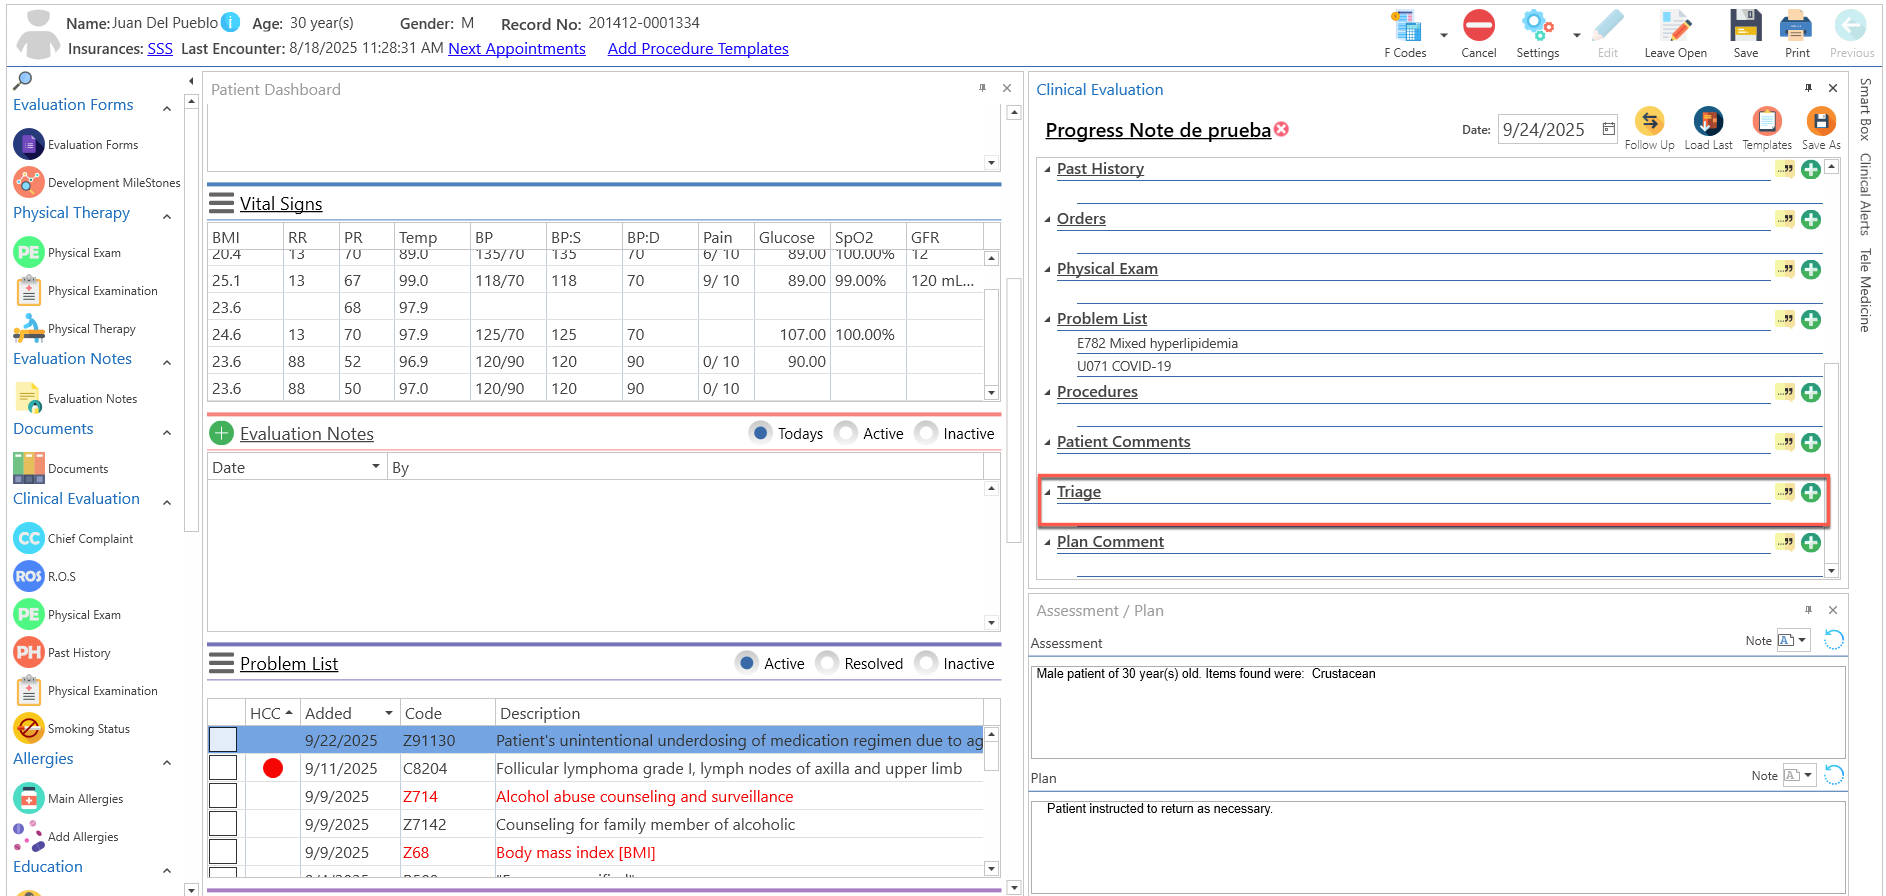This screenshot has height=896, width=1886.
Task: Pin the Clinical Evaluation panel
Action: point(1808,88)
